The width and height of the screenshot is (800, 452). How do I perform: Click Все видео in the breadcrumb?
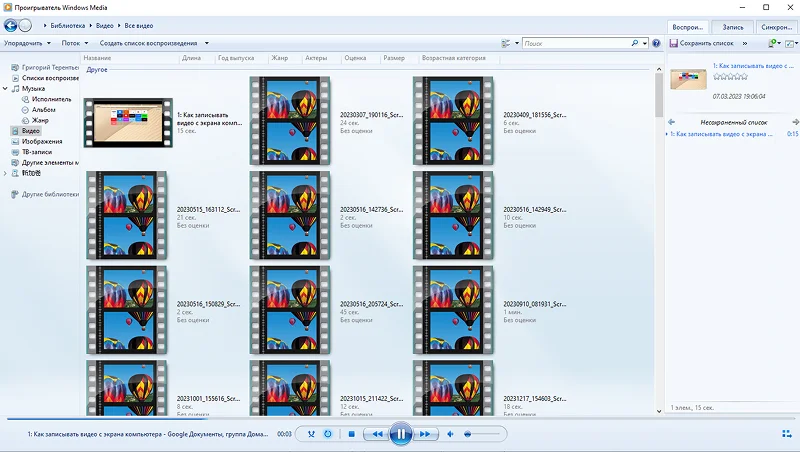coord(139,26)
